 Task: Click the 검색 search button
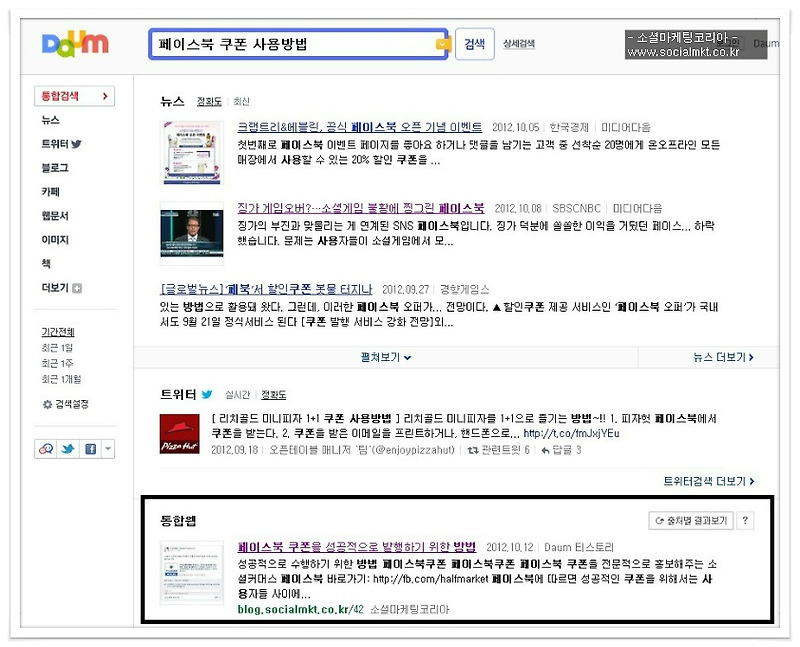[474, 44]
